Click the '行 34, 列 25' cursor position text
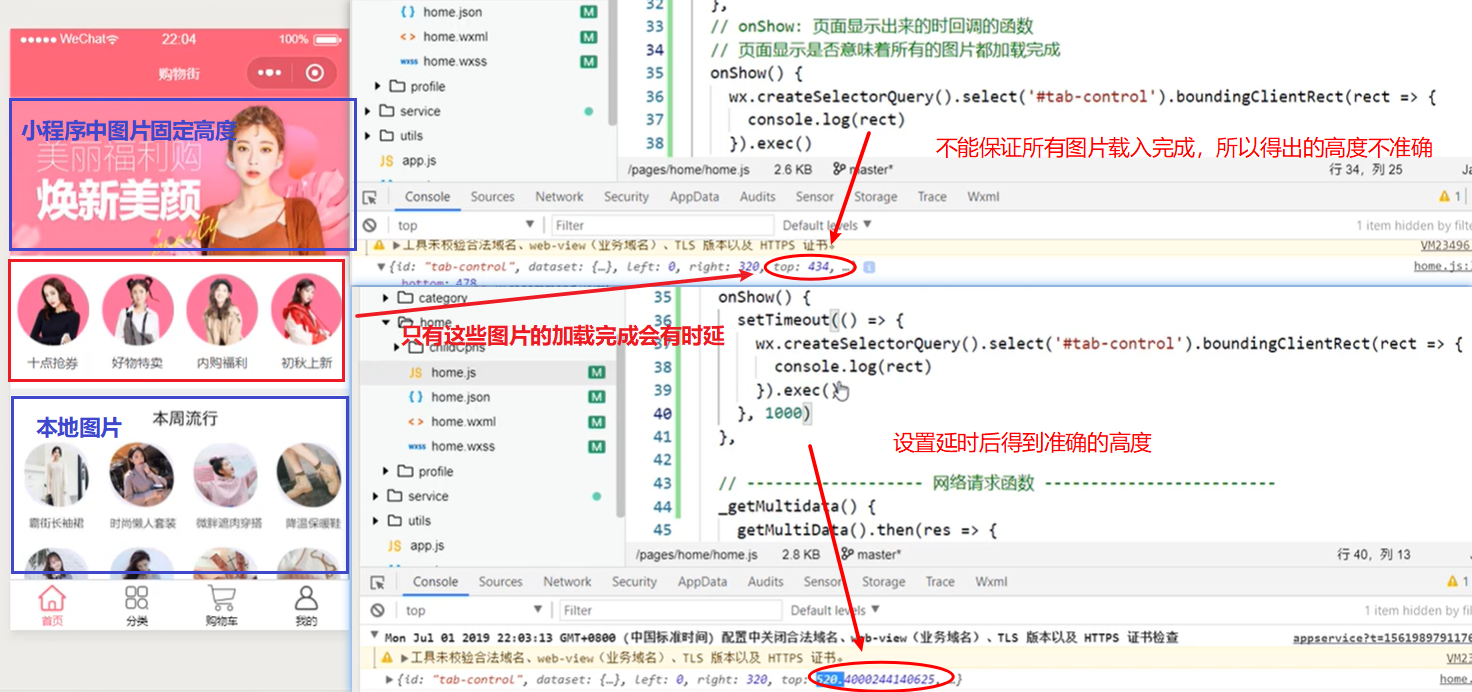 coord(1366,170)
